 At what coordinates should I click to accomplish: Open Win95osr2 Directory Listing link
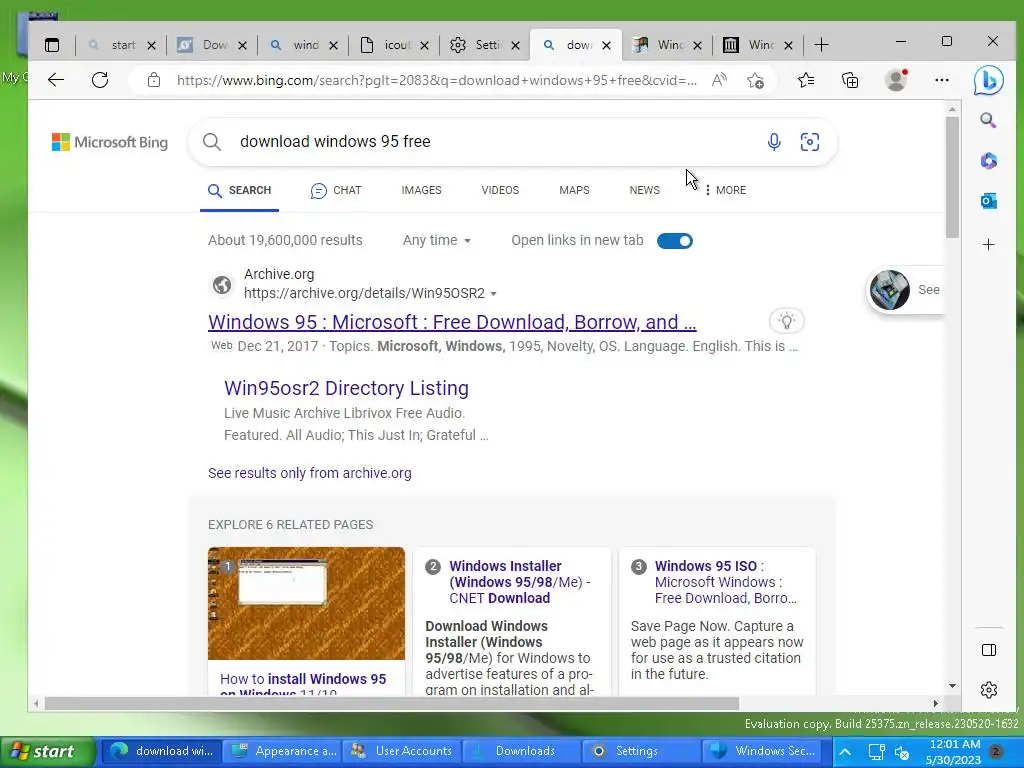346,388
